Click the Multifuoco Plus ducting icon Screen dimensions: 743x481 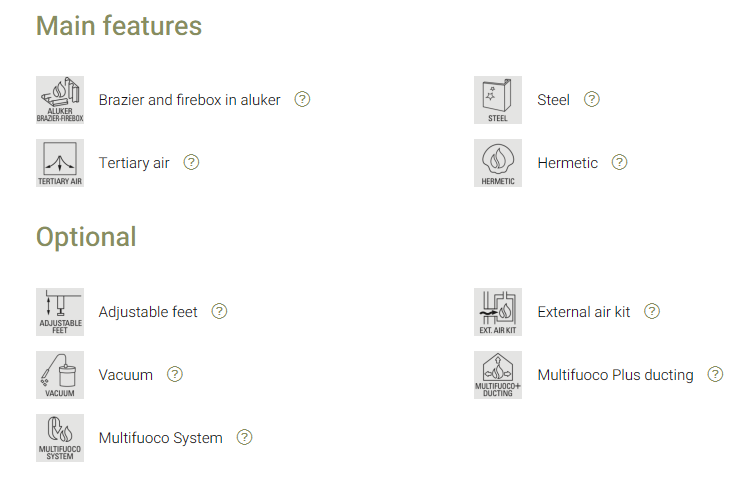pyautogui.click(x=498, y=375)
